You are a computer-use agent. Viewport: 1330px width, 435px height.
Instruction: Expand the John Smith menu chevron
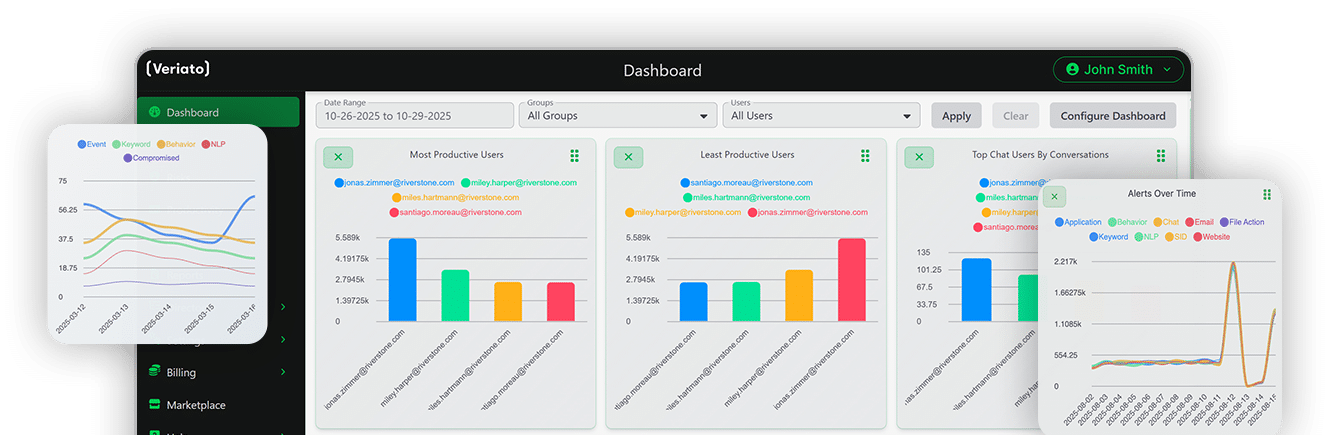pyautogui.click(x=1166, y=69)
